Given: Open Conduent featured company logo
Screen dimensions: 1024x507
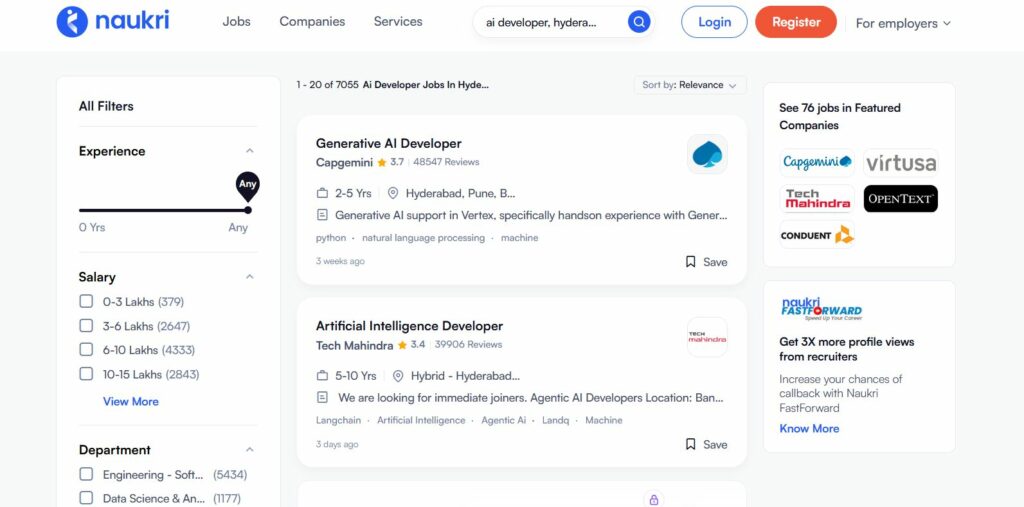Looking at the screenshot, I should (817, 235).
